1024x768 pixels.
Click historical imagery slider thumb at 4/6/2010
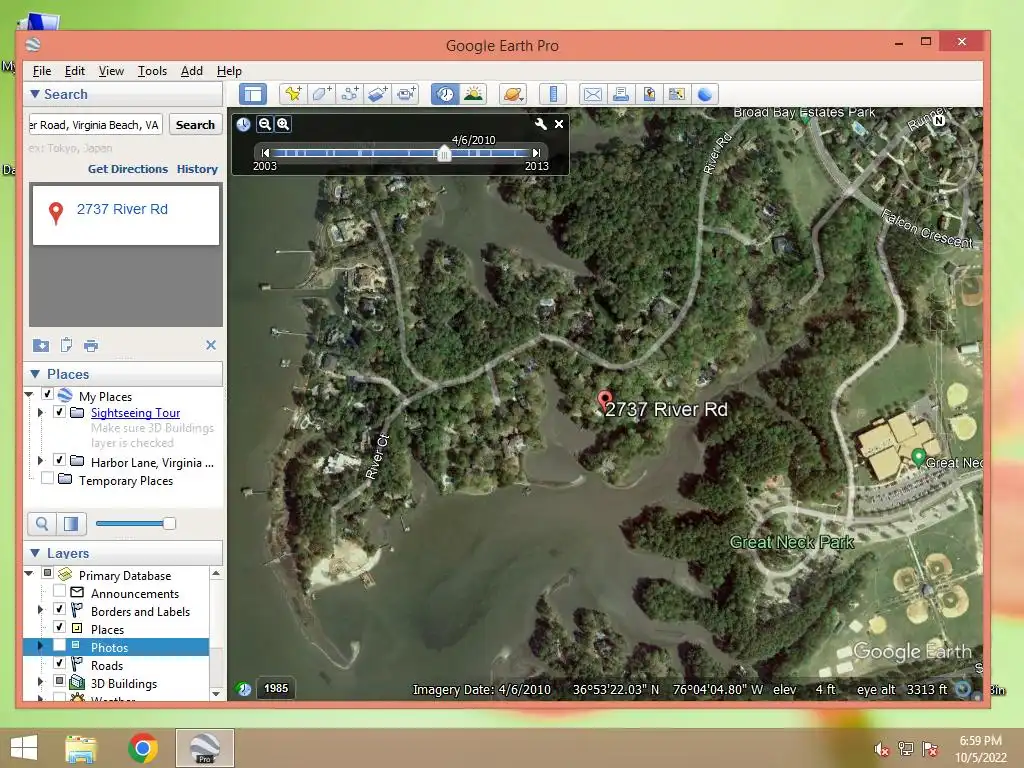pyautogui.click(x=444, y=153)
